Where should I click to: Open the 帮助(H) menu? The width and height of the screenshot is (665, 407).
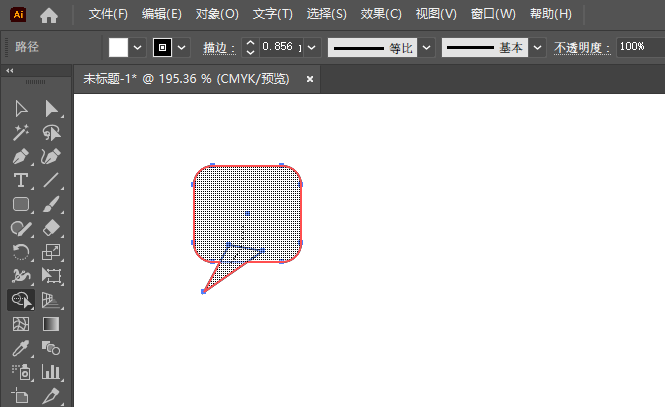click(x=551, y=14)
